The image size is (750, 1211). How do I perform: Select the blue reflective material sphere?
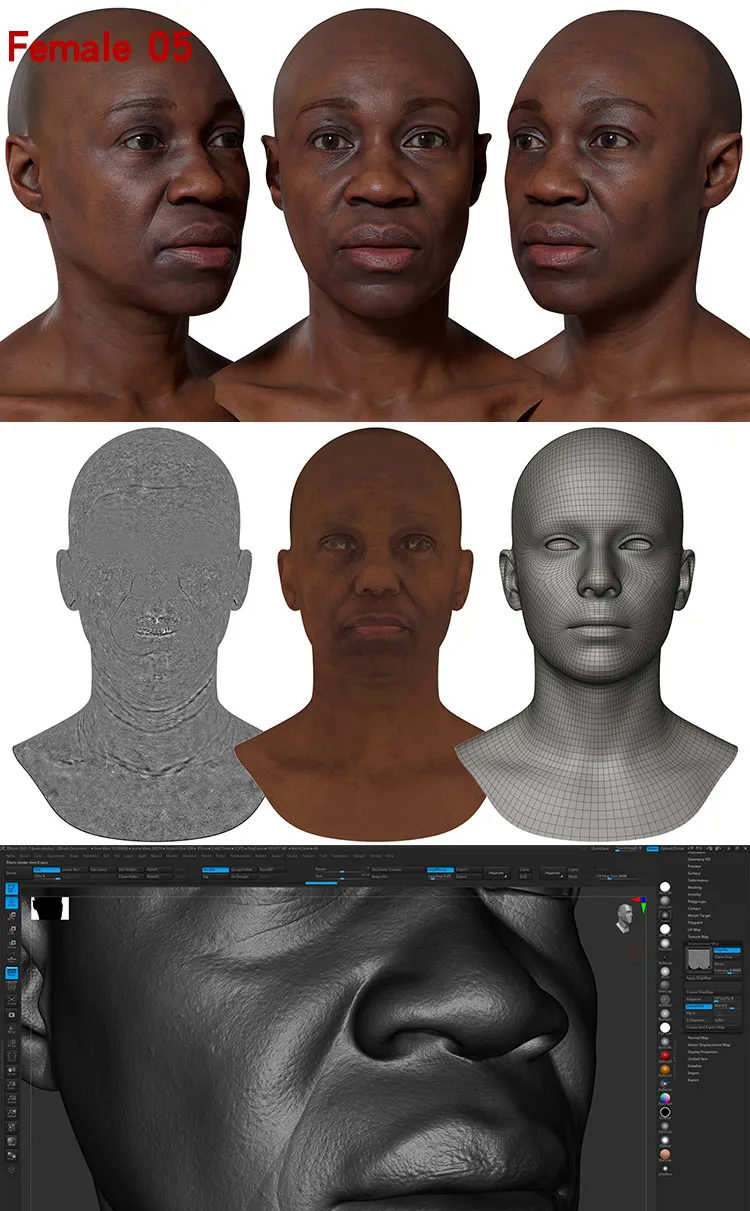665,1083
